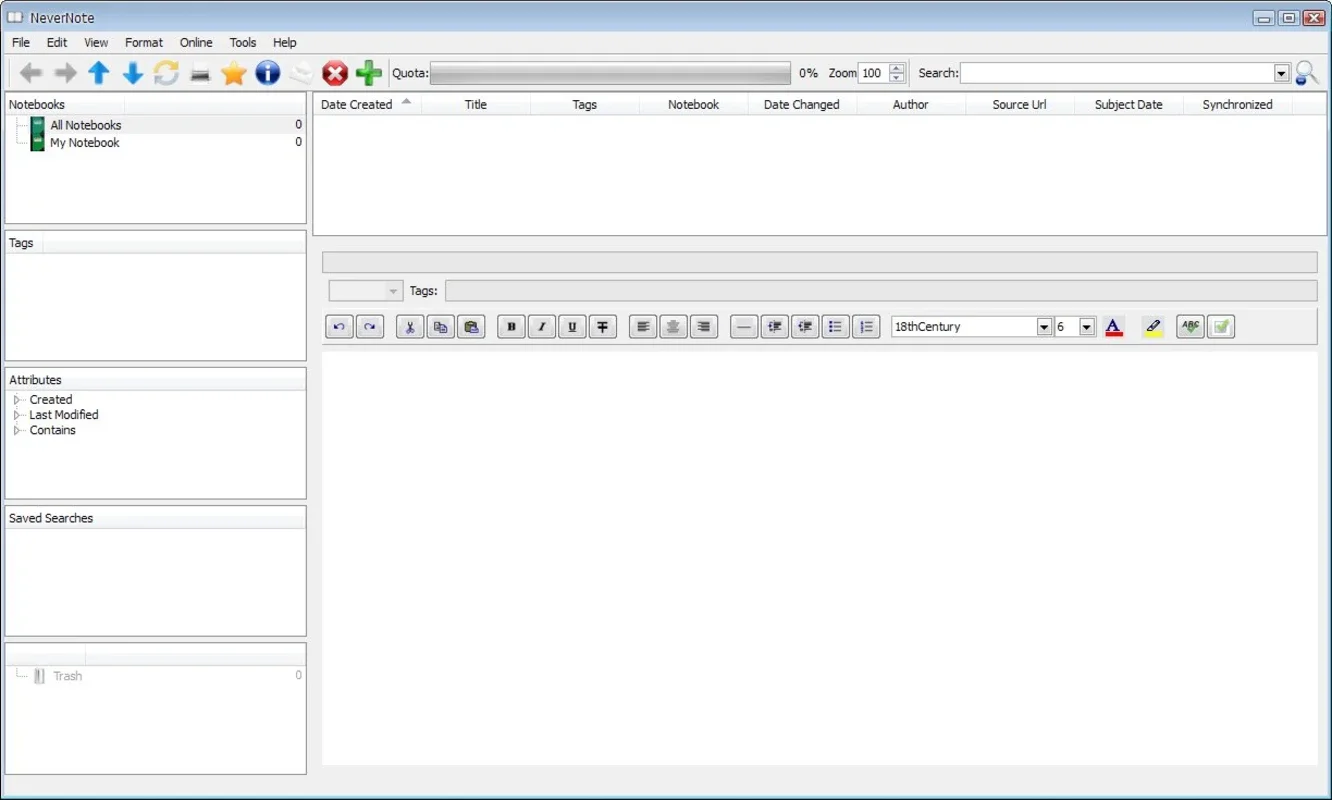Open the font size dropdown showing 6
The width and height of the screenshot is (1332, 800).
pos(1087,327)
